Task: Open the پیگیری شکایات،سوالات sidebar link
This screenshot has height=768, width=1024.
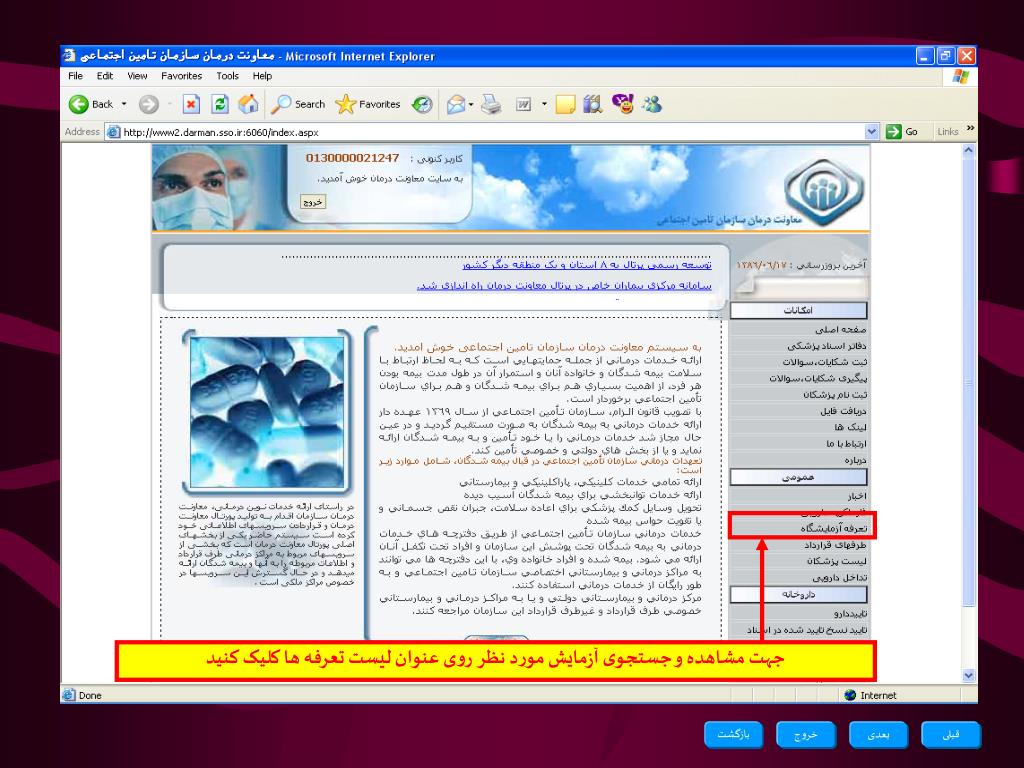Action: tap(818, 378)
